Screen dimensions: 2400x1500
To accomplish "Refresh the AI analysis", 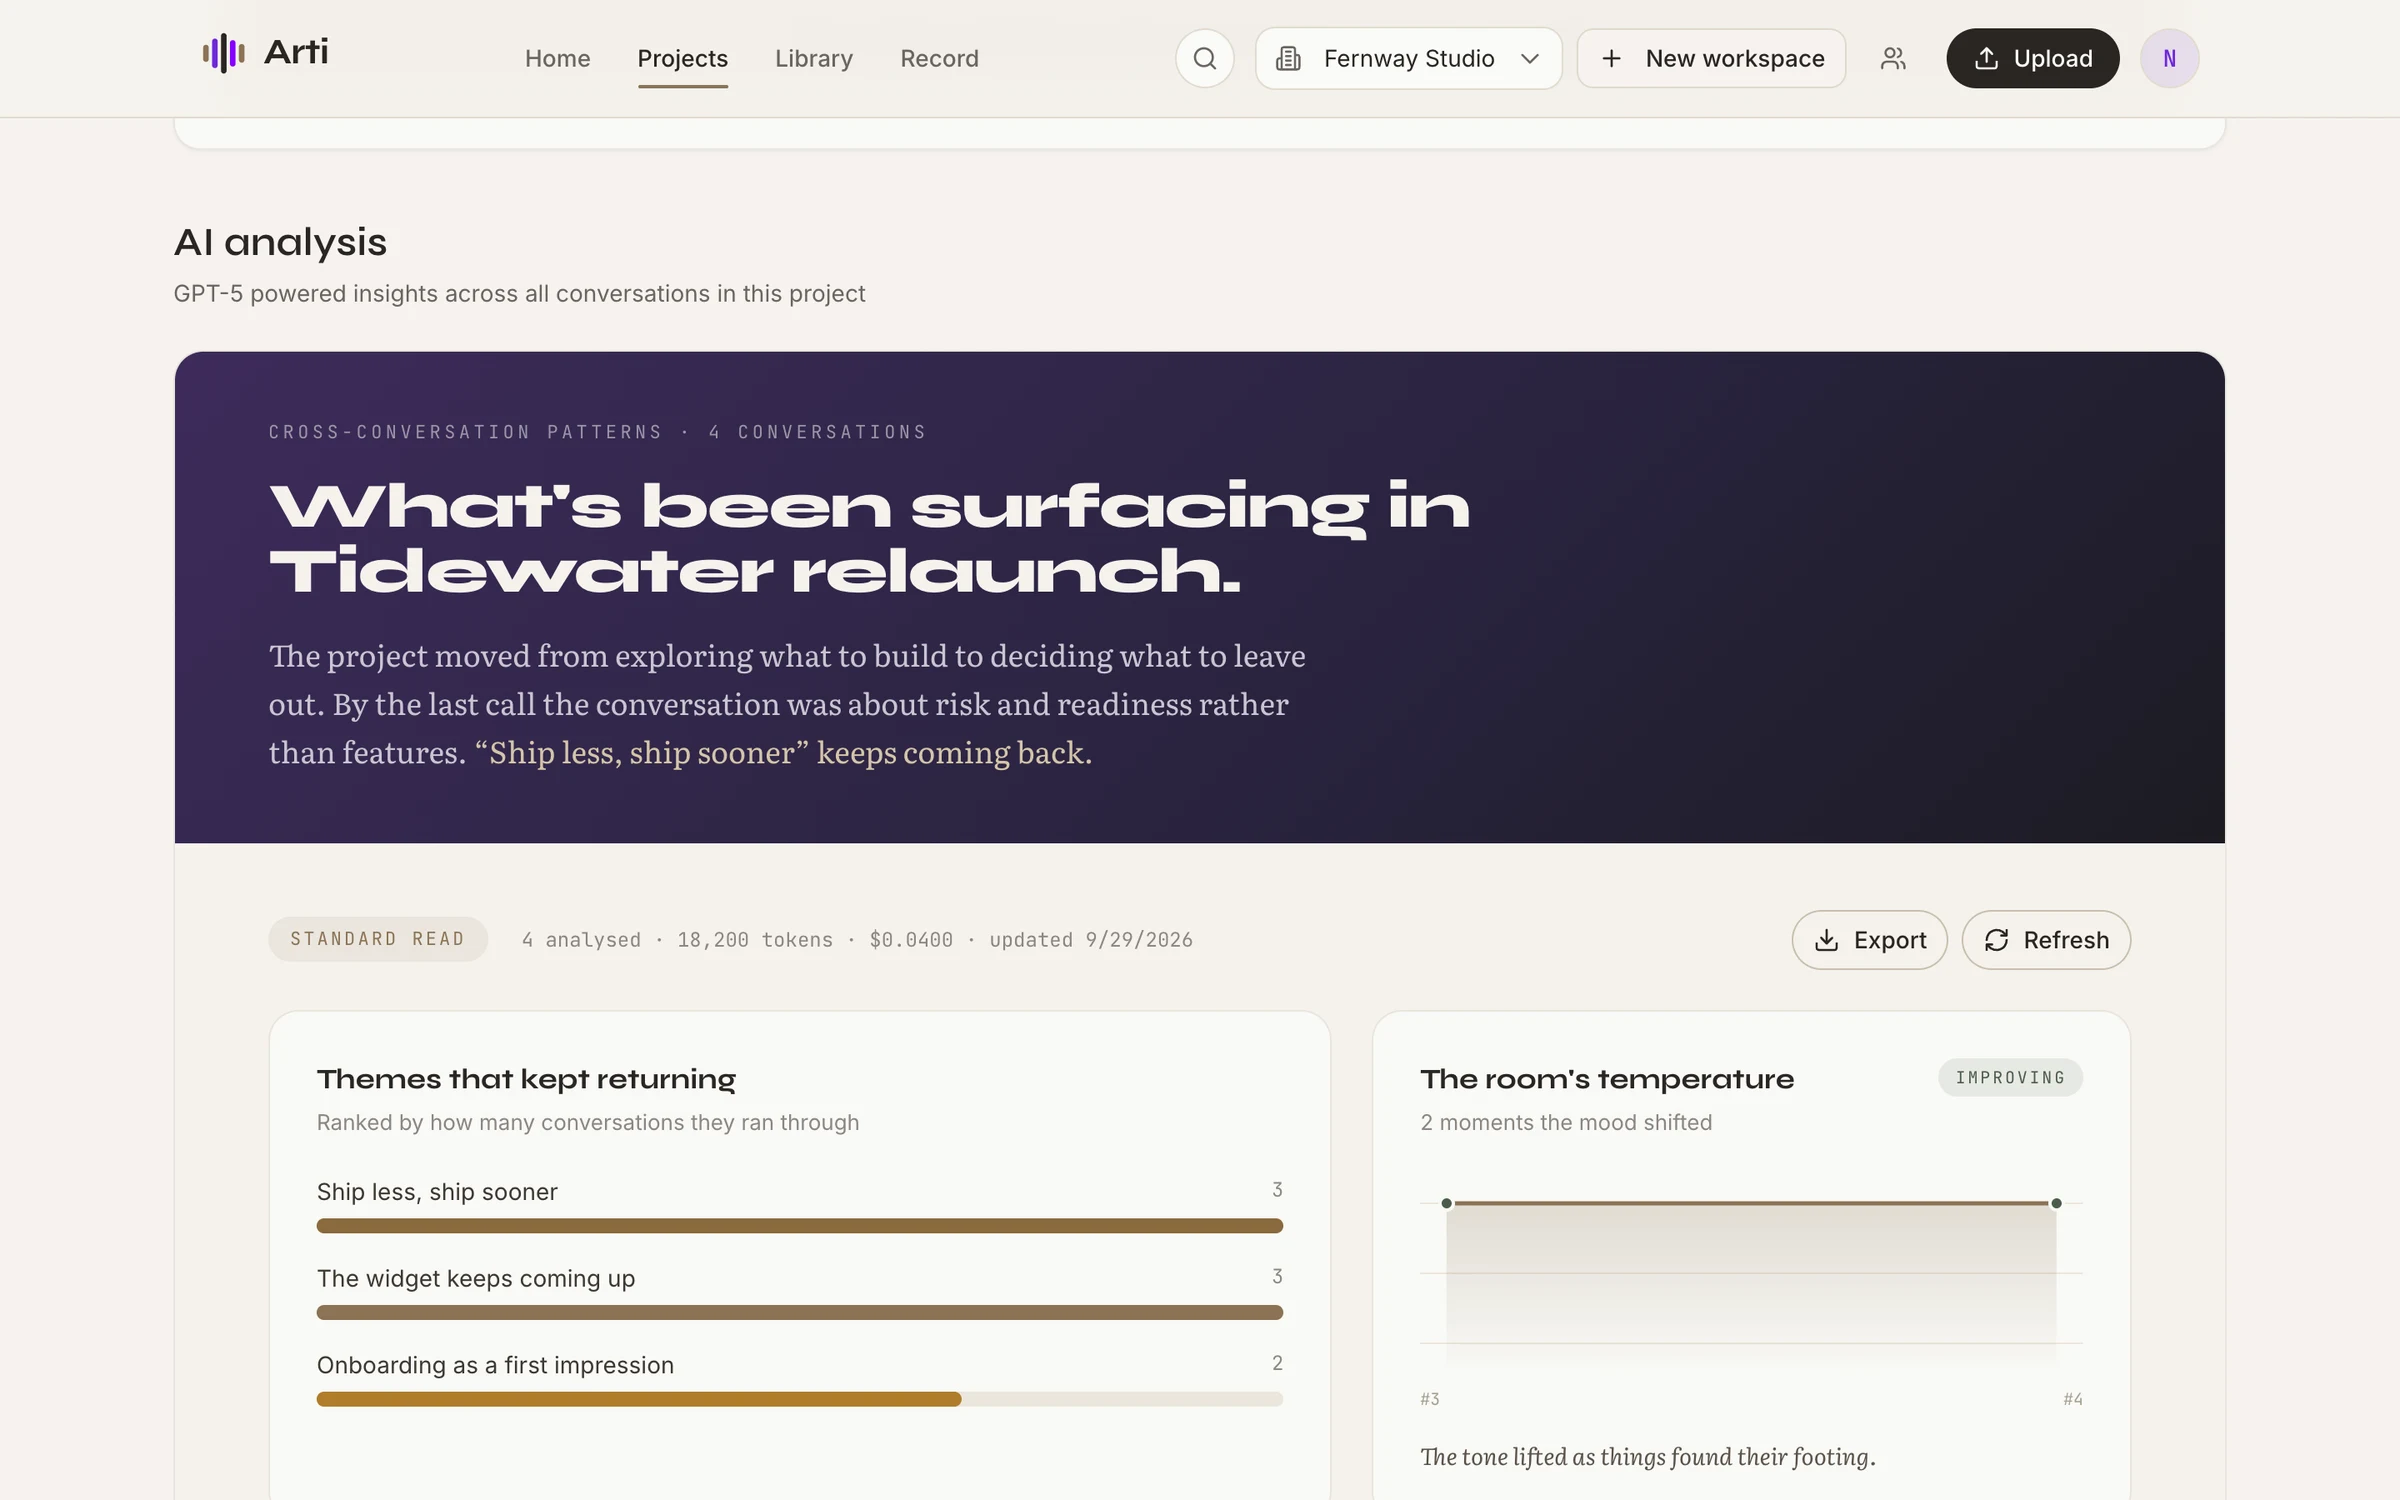I will (x=2046, y=940).
